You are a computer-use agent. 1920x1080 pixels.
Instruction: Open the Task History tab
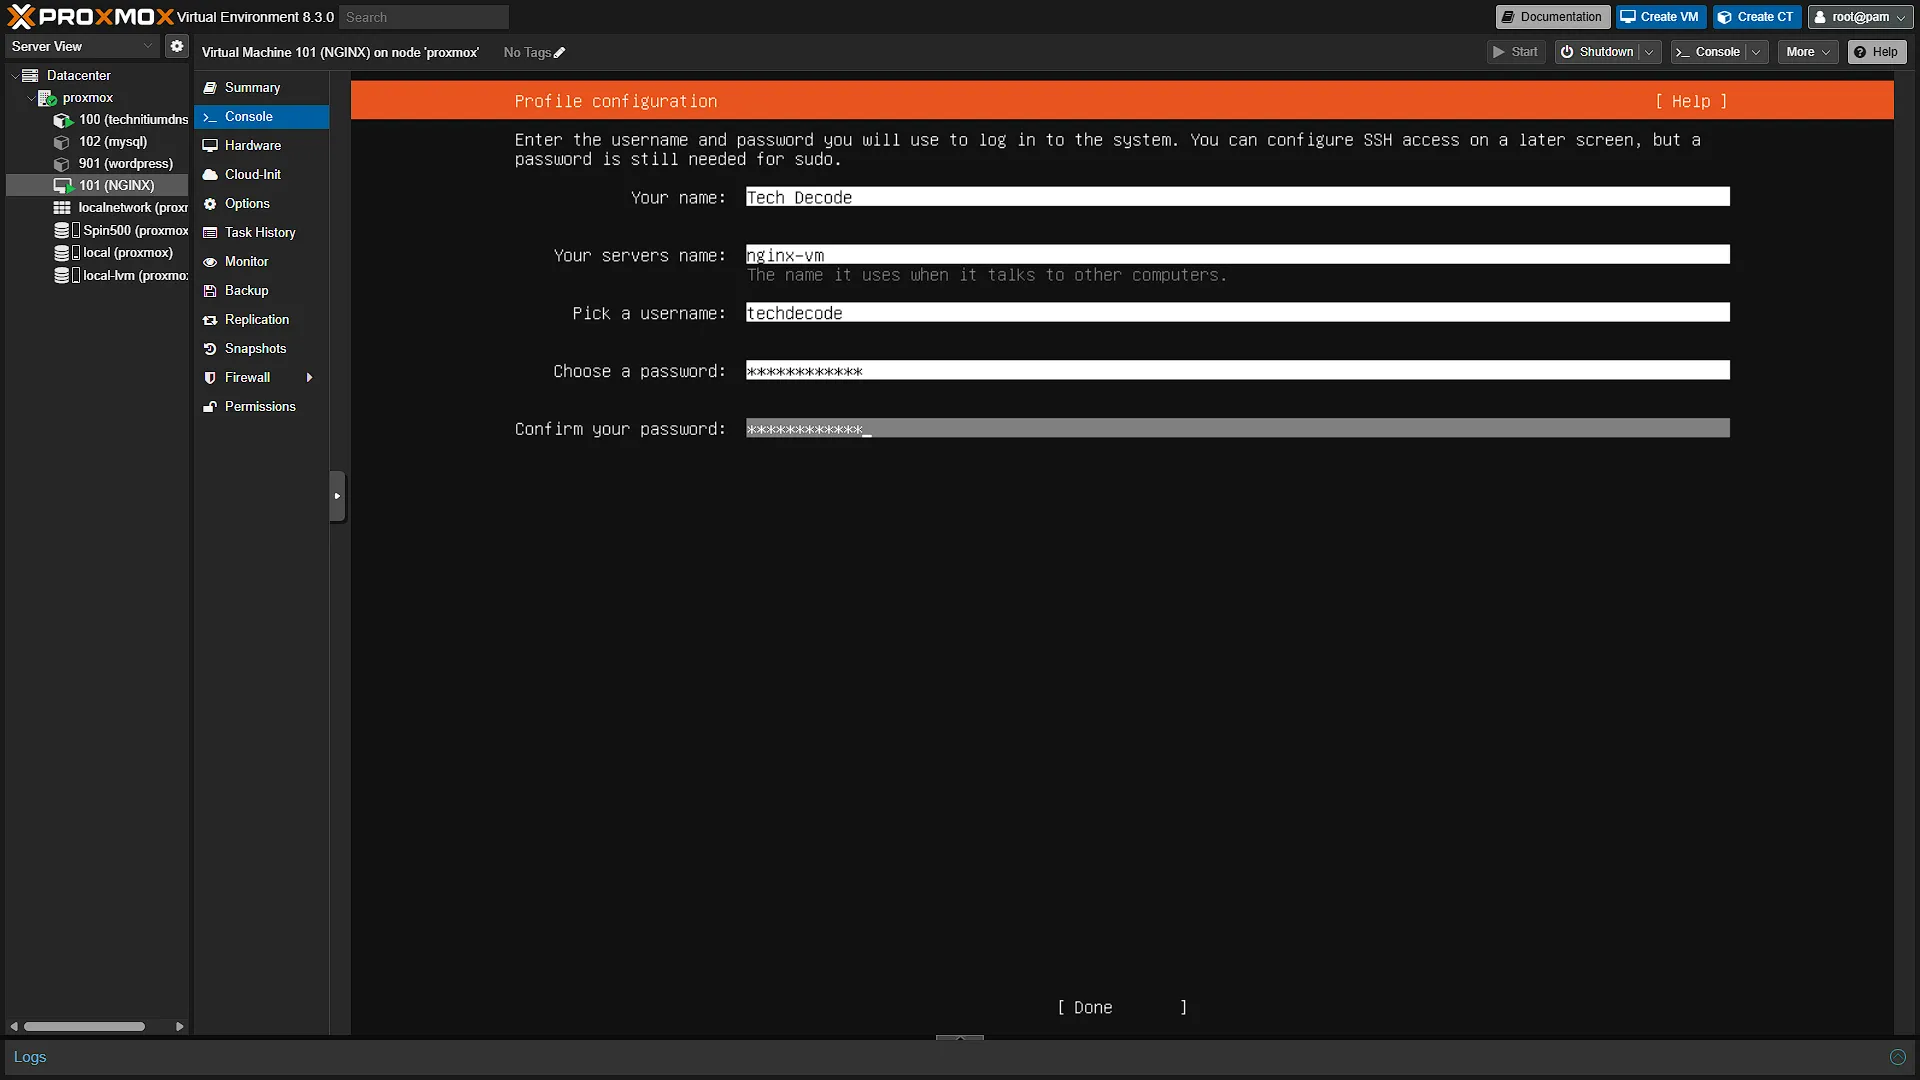(261, 233)
